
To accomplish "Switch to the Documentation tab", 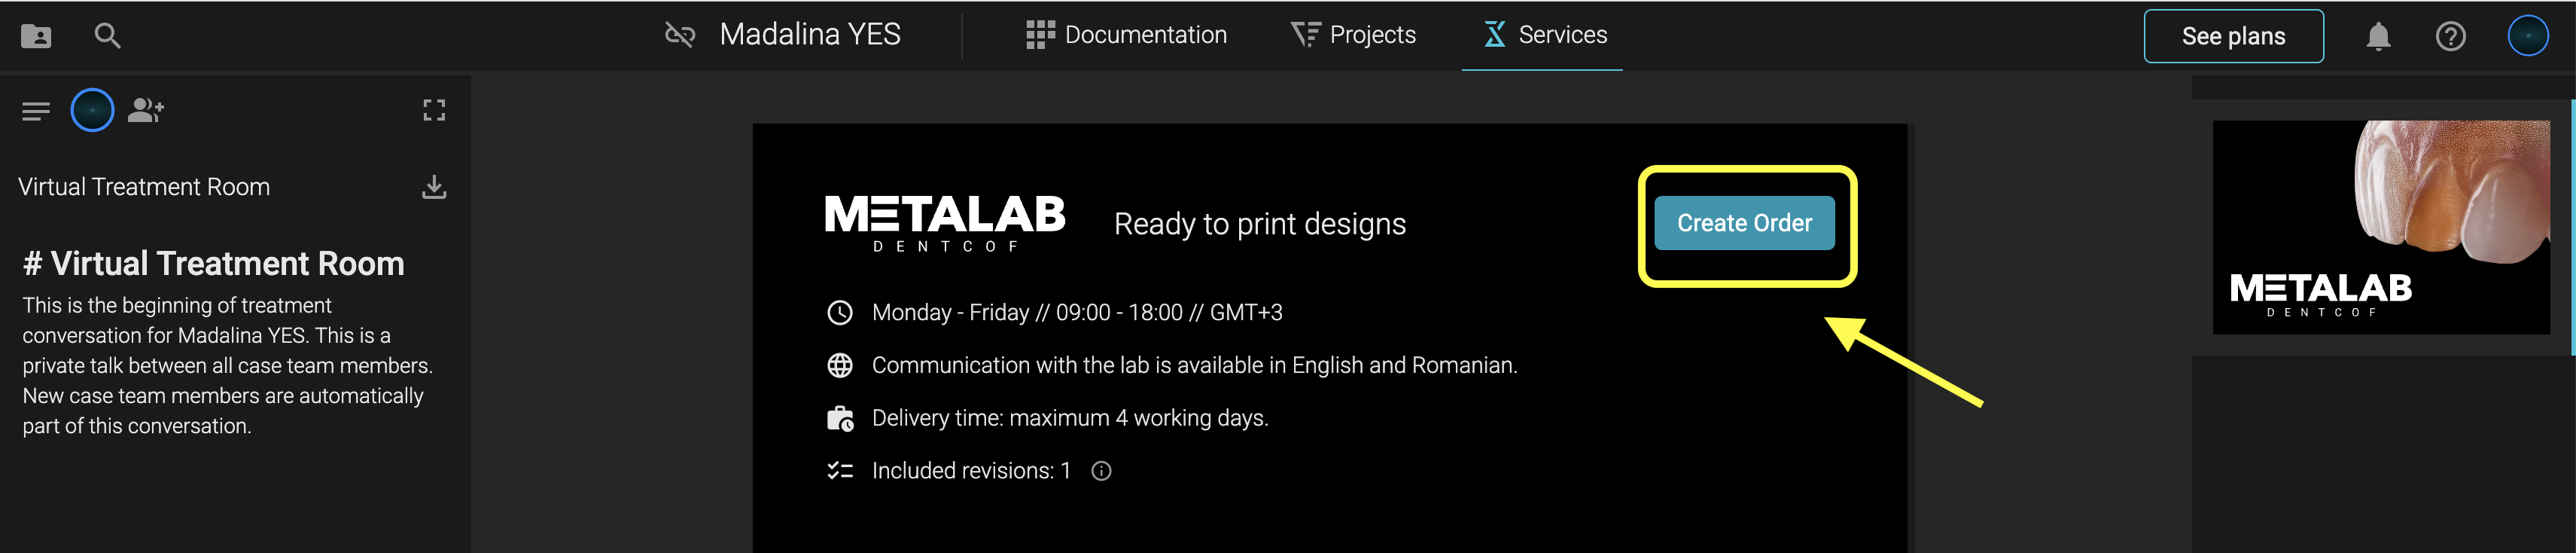I will coord(1126,35).
